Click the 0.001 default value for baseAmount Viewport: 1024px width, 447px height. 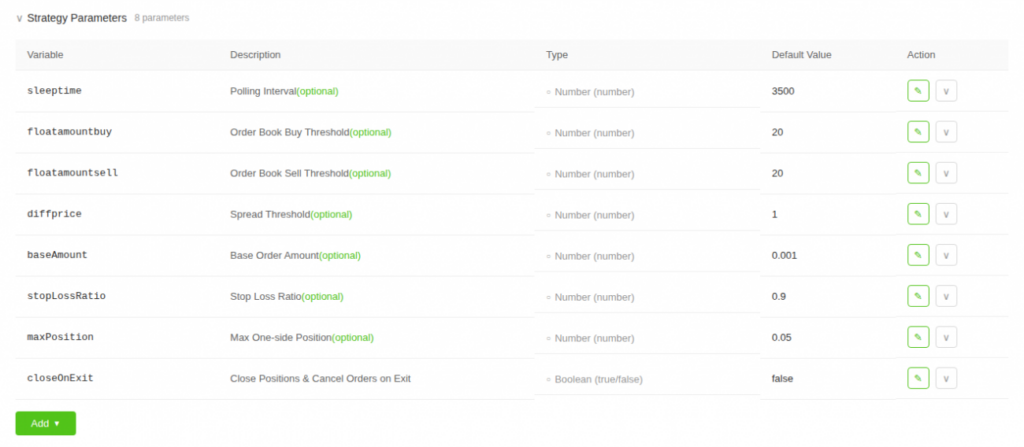click(x=785, y=255)
